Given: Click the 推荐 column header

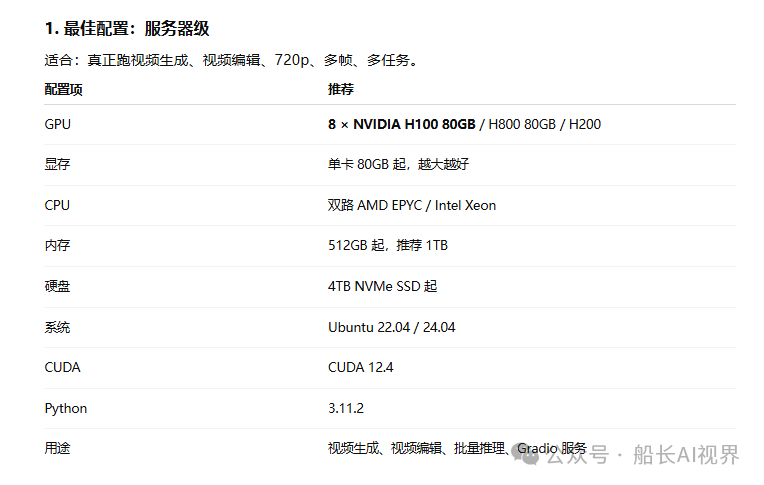Looking at the screenshot, I should (x=341, y=89).
